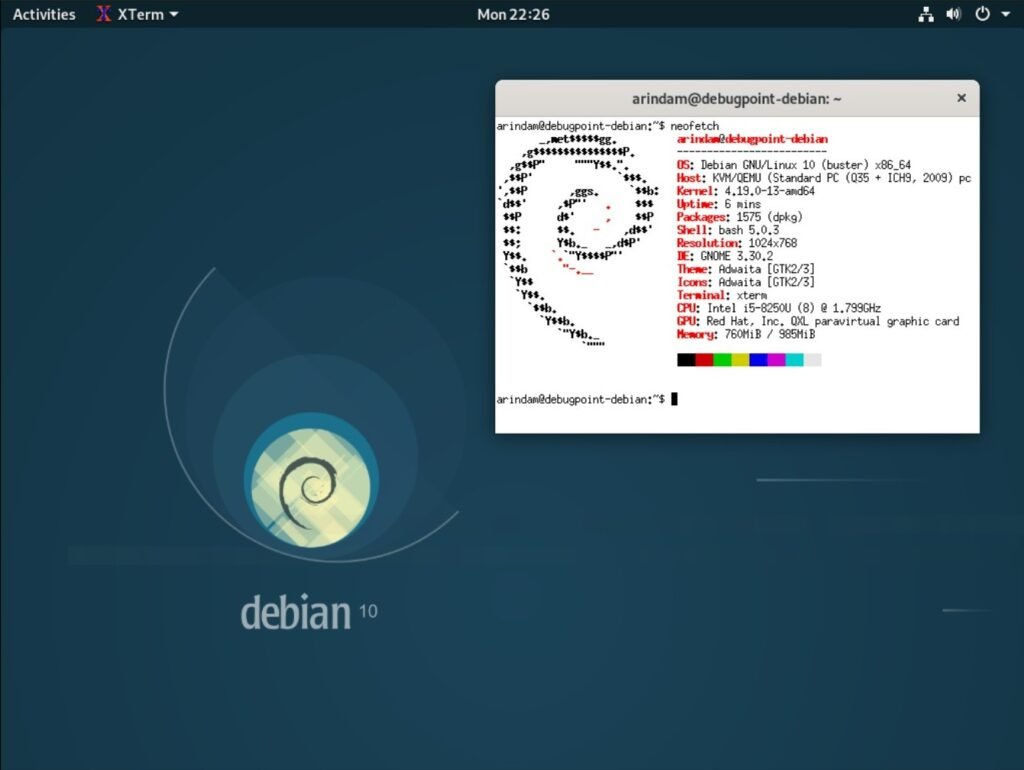
Task: Click the 'neofetch' command text
Action: [694, 126]
